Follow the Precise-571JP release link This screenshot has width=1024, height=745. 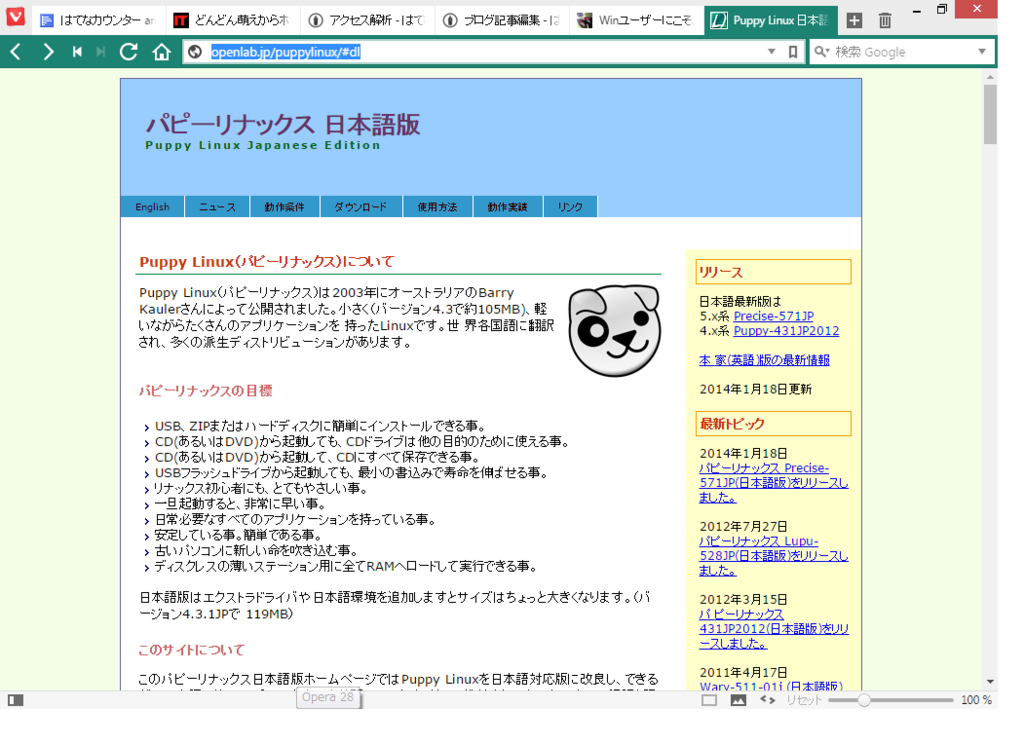tap(773, 316)
